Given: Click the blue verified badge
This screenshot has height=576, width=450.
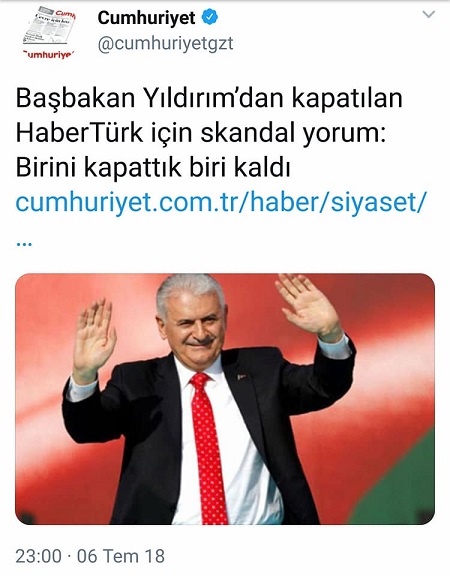Looking at the screenshot, I should [x=210, y=17].
